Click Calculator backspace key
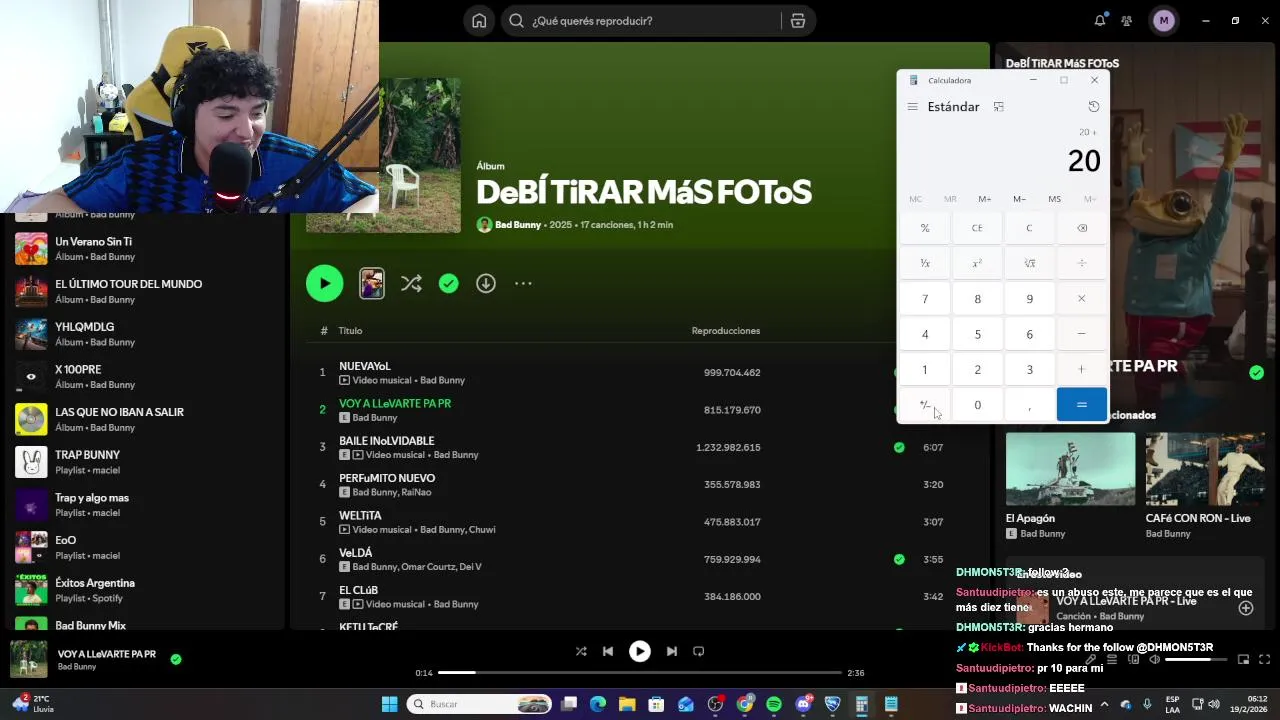The image size is (1280, 720). click(1081, 228)
